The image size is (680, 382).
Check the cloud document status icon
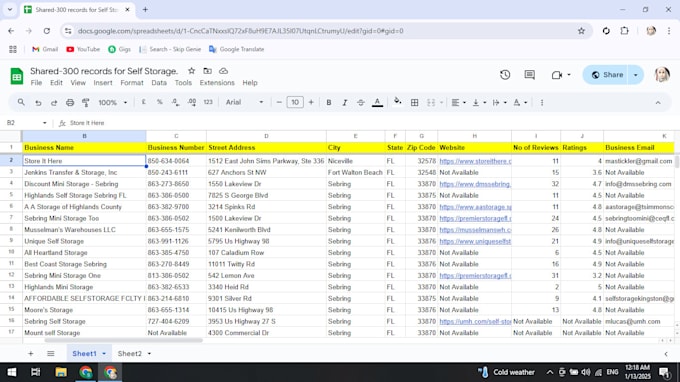pos(223,71)
